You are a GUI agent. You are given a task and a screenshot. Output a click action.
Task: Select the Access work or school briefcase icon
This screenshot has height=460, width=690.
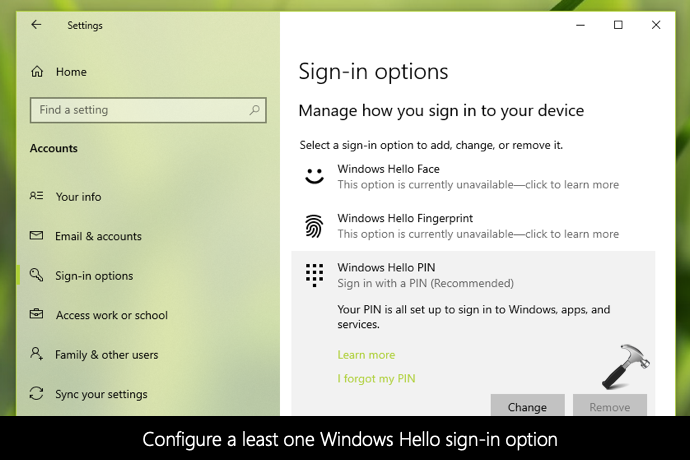tap(37, 314)
